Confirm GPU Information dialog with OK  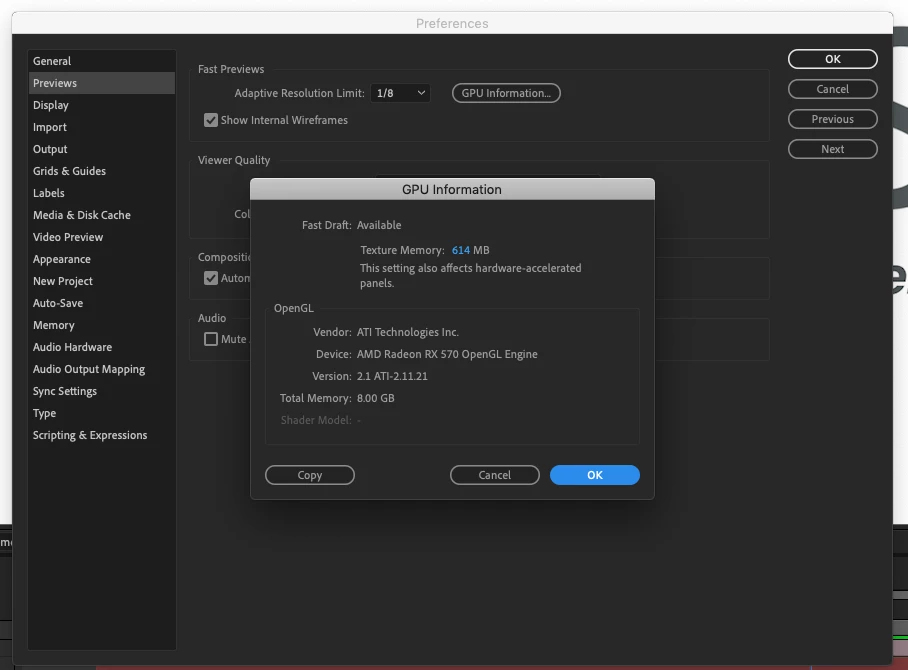pyautogui.click(x=595, y=475)
